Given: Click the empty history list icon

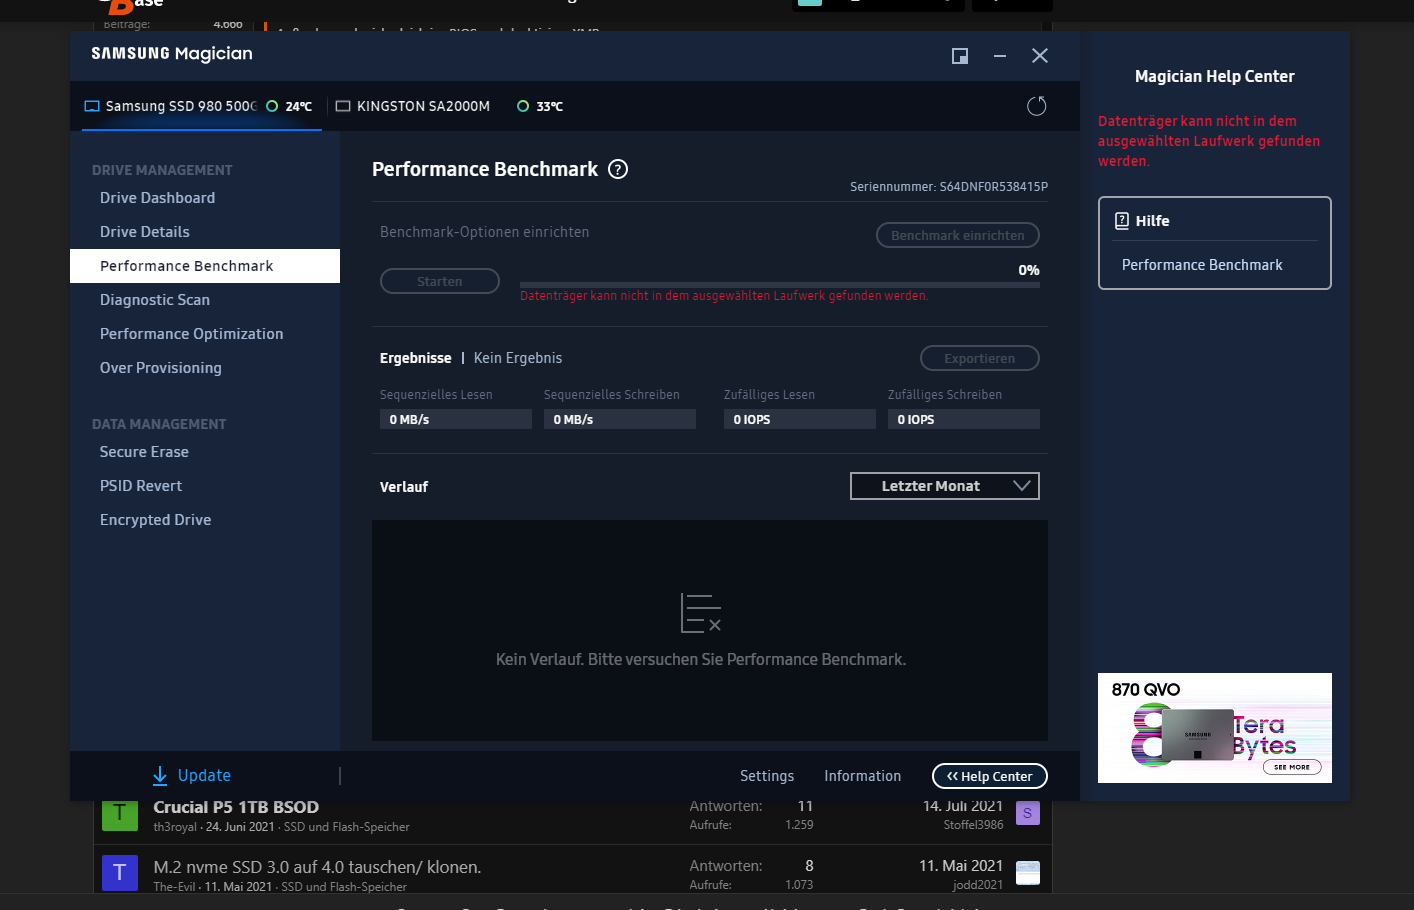Looking at the screenshot, I should click(701, 613).
